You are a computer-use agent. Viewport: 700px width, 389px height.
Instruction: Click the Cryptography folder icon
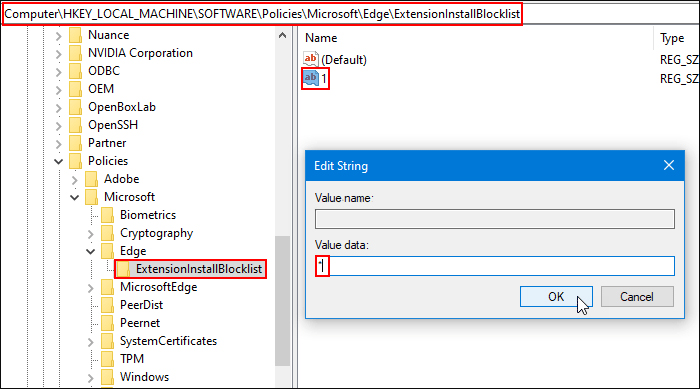pyautogui.click(x=108, y=233)
